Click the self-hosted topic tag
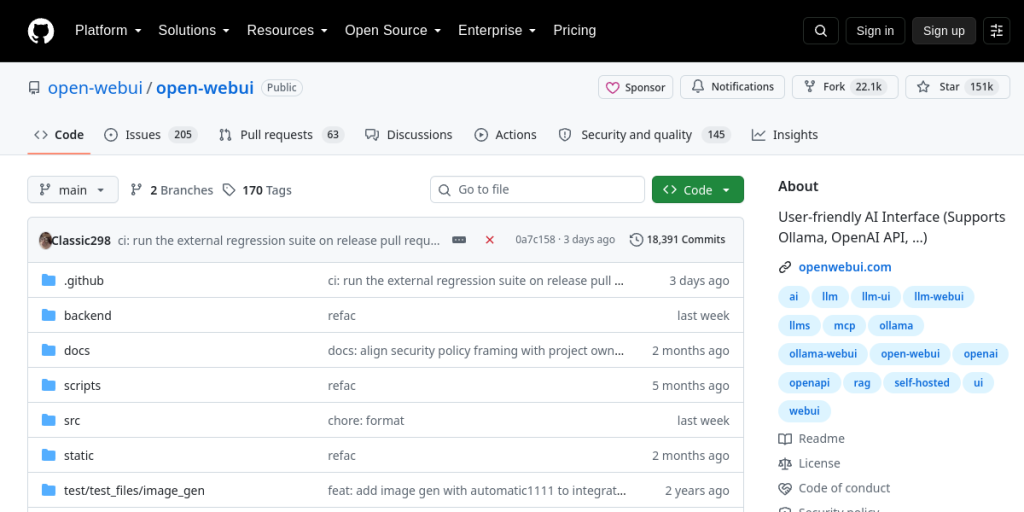Image resolution: width=1024 pixels, height=512 pixels. coord(921,383)
